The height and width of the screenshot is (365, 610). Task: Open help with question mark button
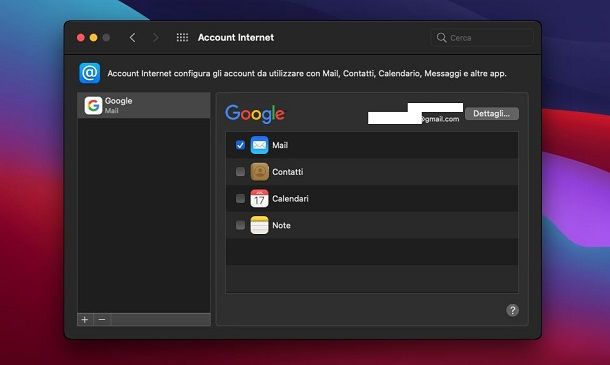coord(512,310)
